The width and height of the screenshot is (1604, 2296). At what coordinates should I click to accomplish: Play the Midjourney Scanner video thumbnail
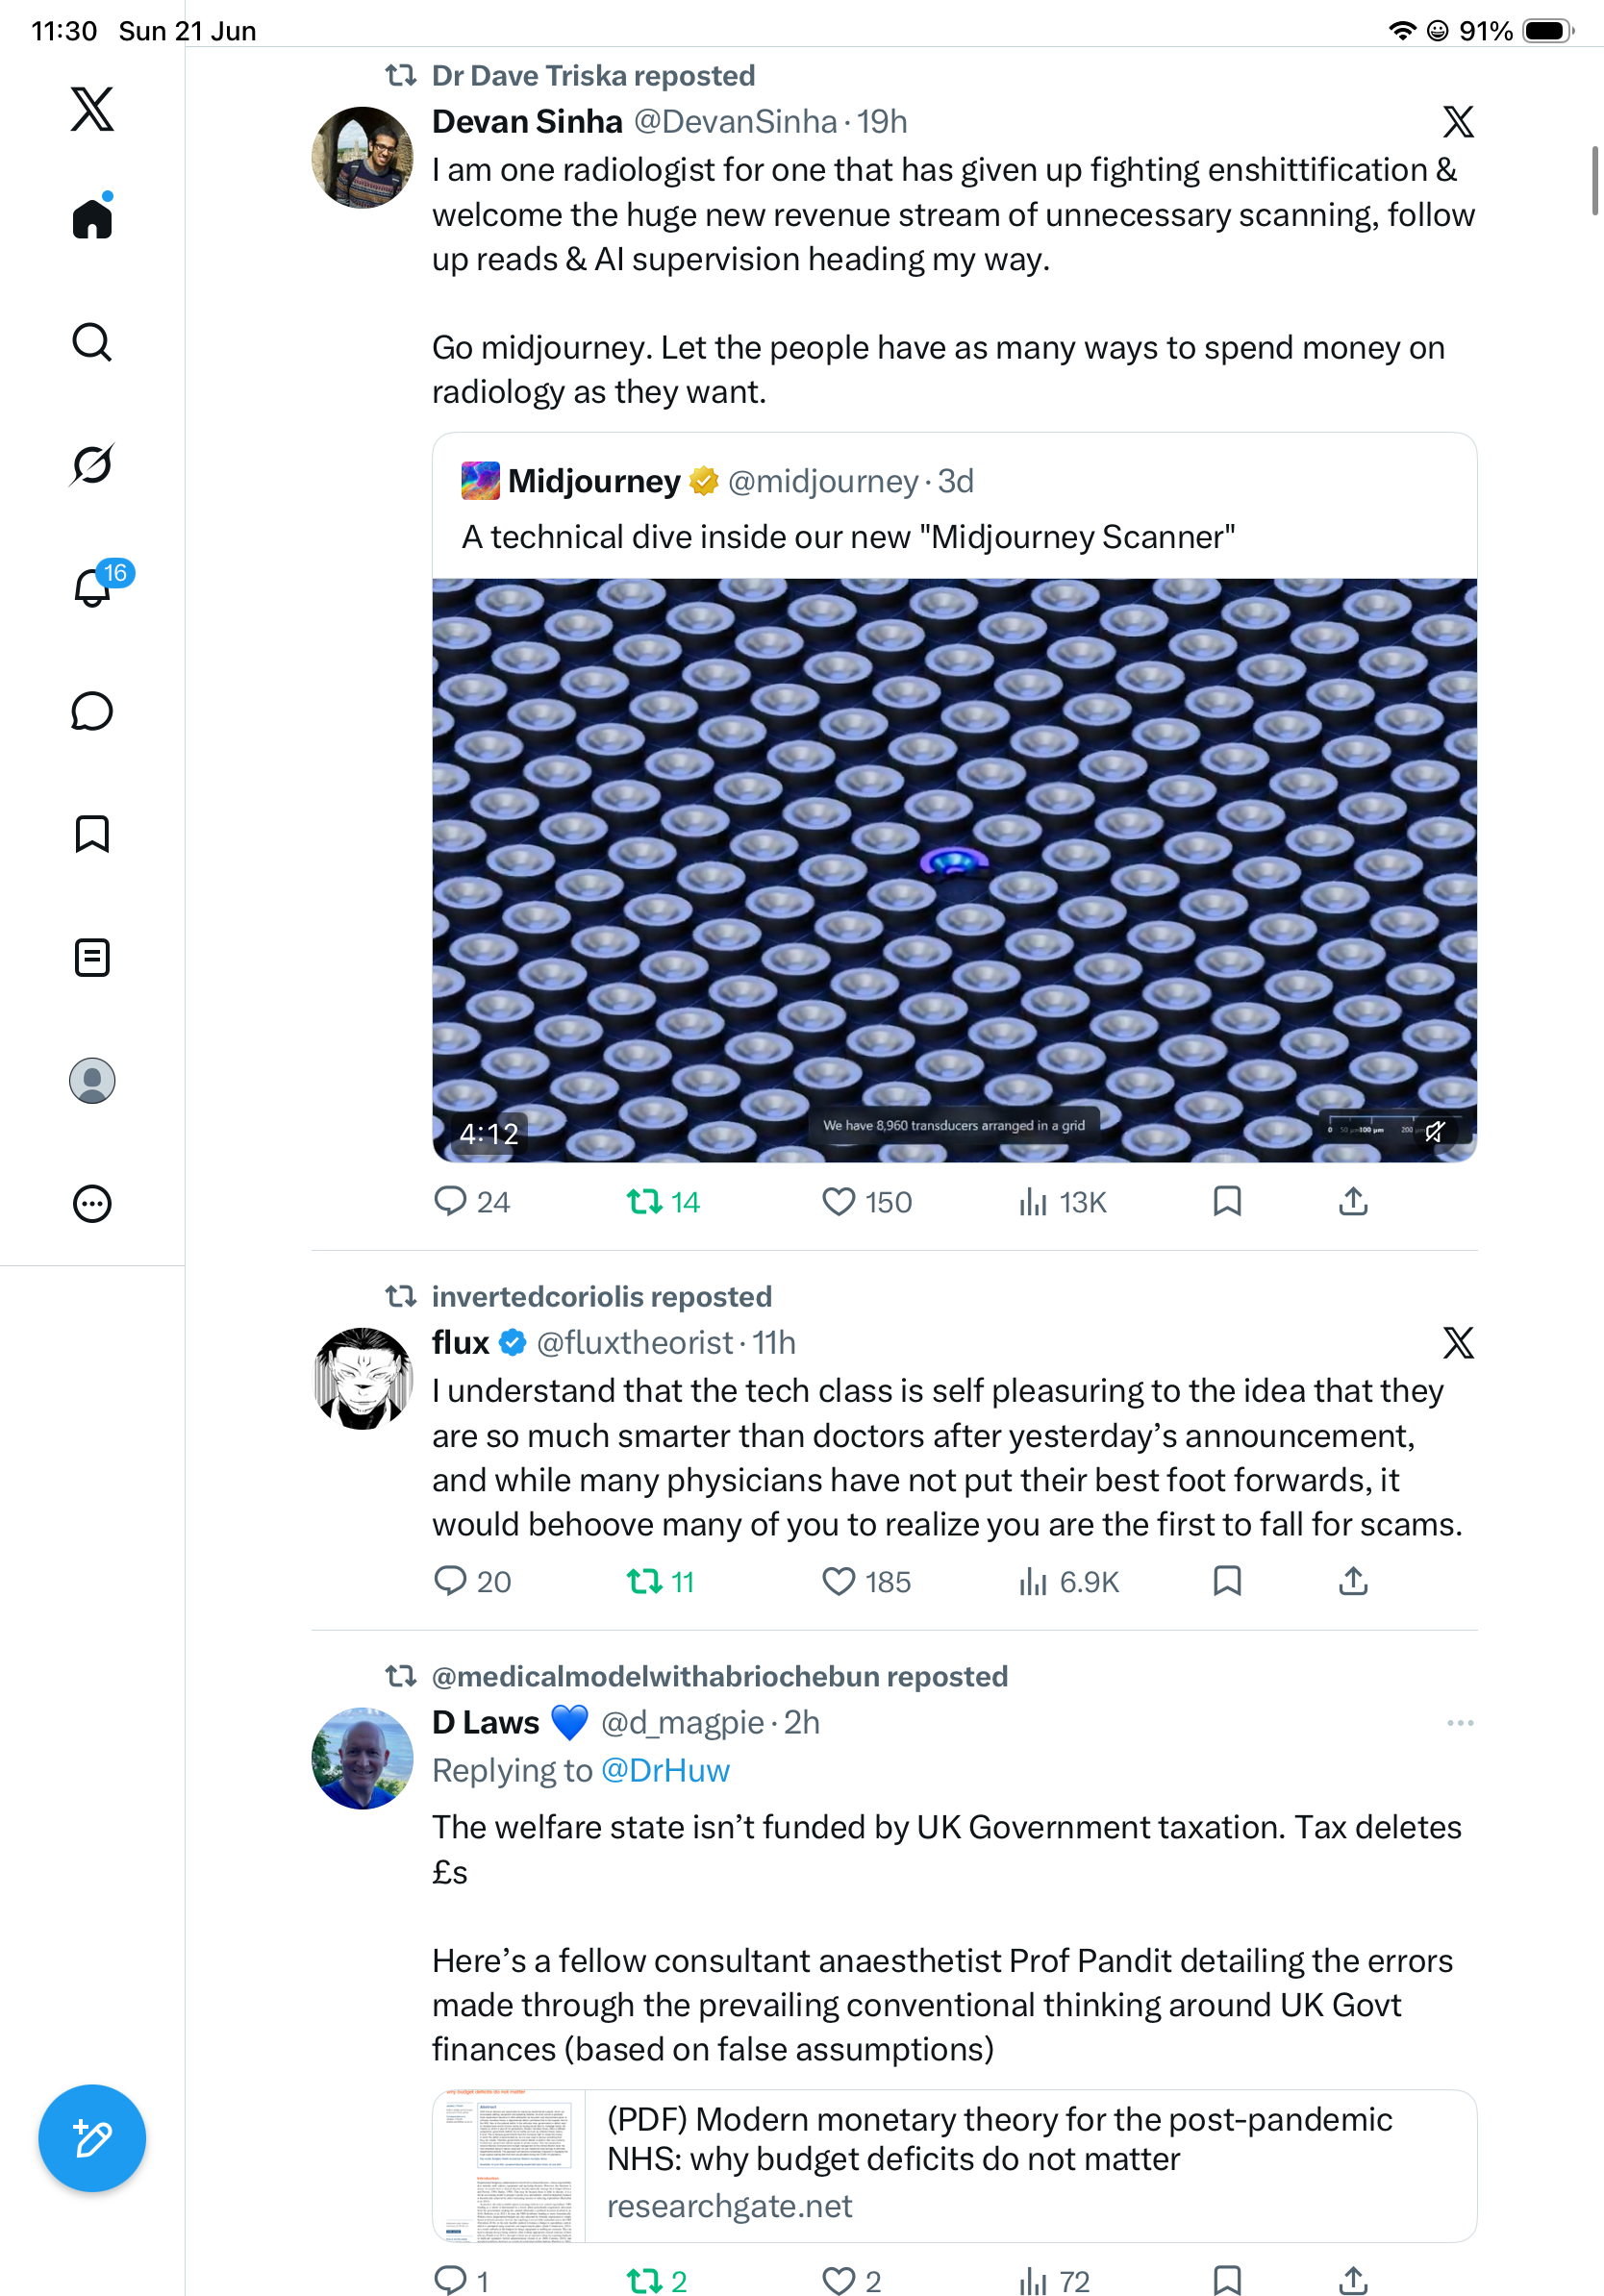tap(955, 870)
